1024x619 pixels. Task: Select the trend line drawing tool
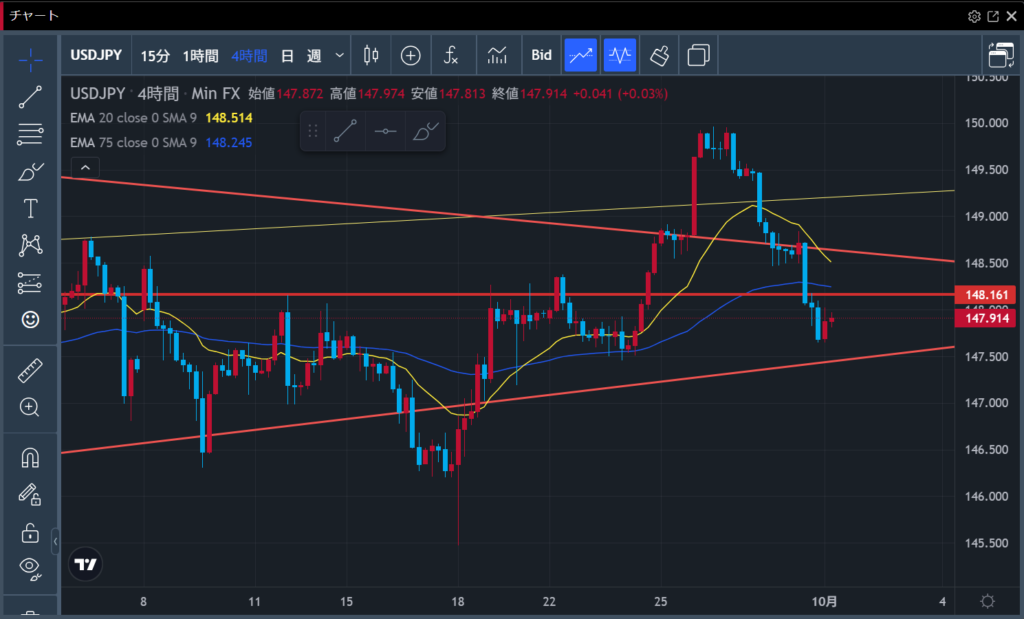30,96
